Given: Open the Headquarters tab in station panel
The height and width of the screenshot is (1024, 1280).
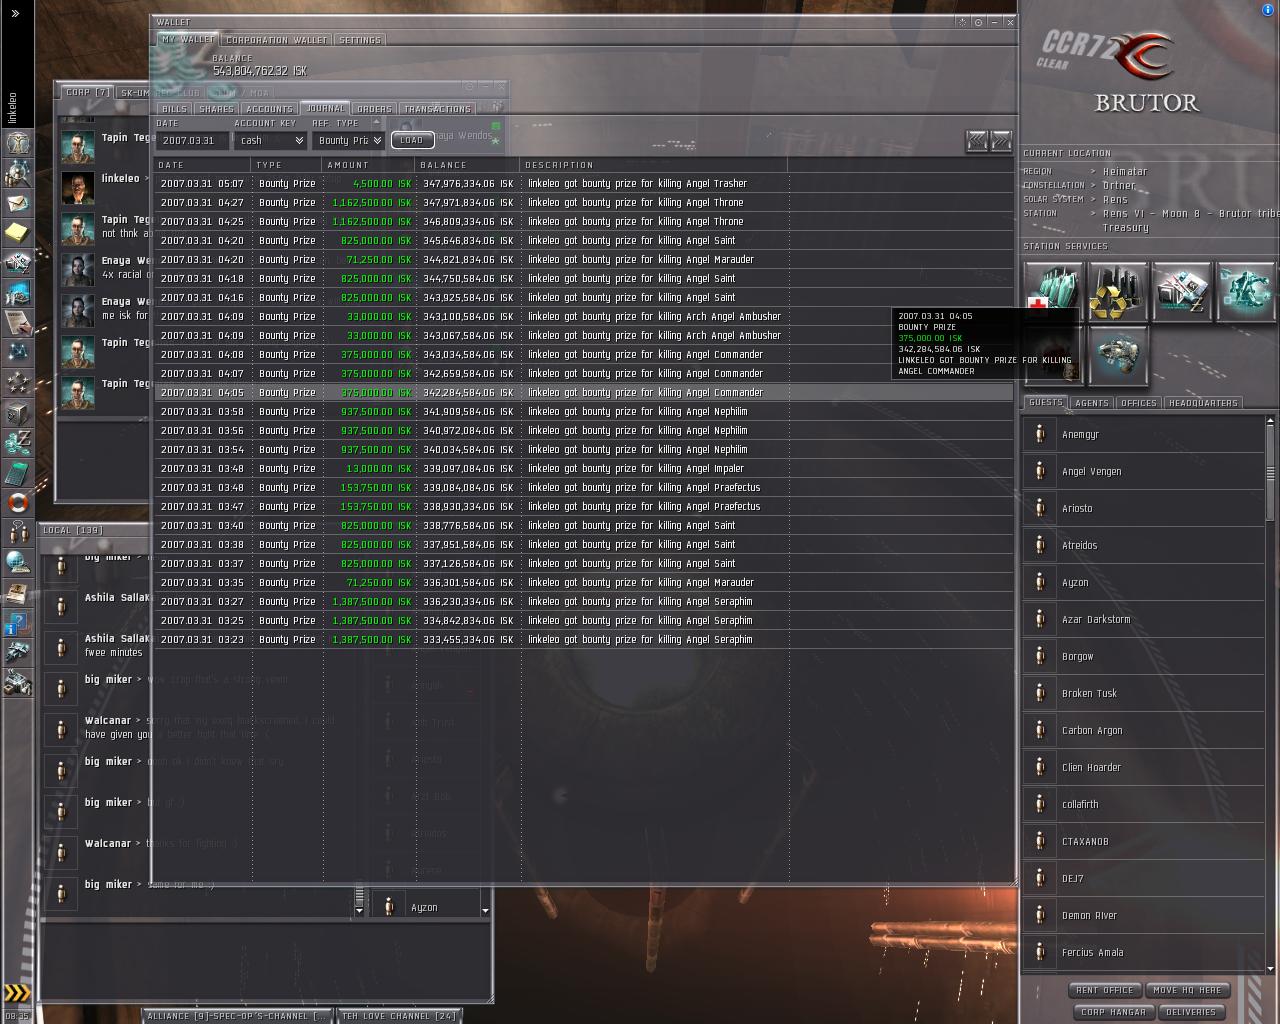Looking at the screenshot, I should tap(1204, 403).
